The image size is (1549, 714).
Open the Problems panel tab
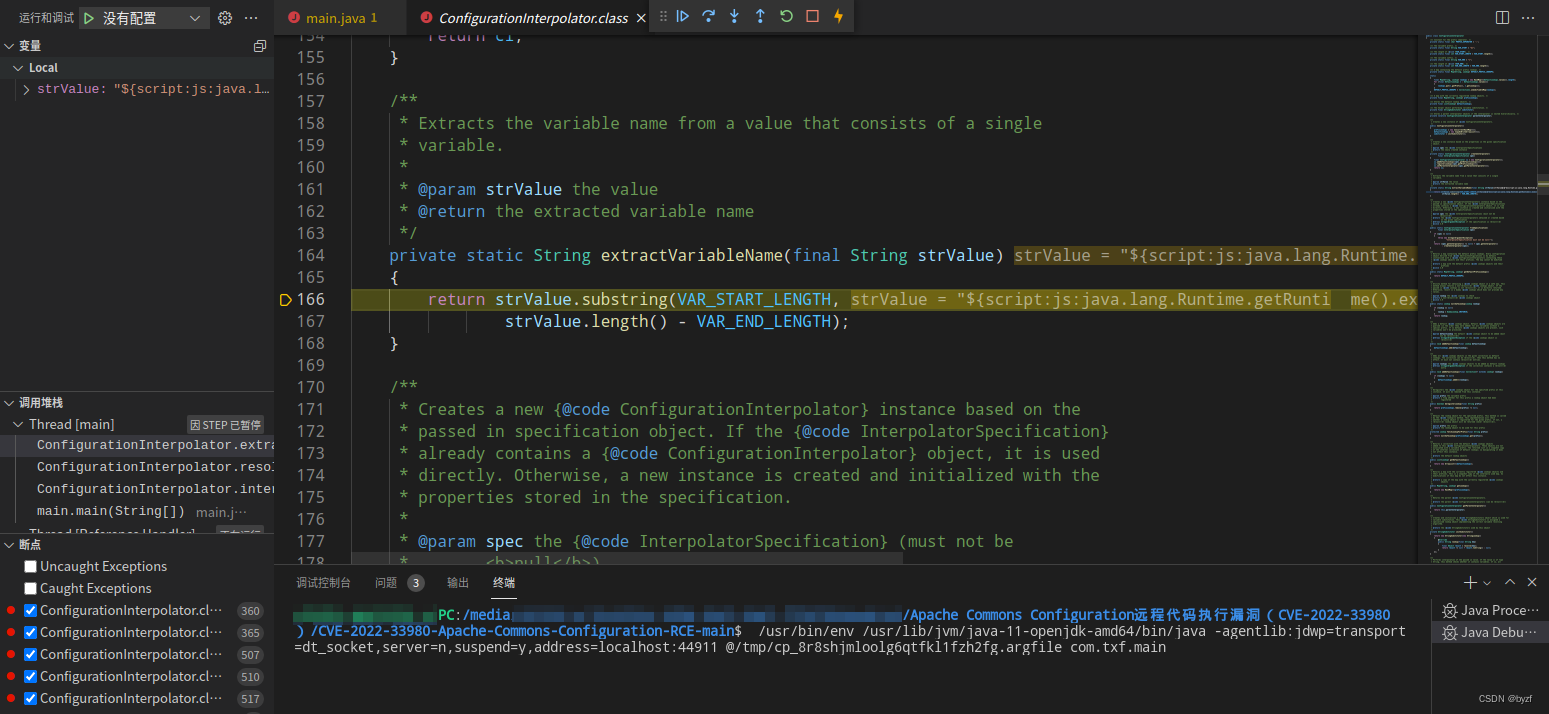[386, 582]
